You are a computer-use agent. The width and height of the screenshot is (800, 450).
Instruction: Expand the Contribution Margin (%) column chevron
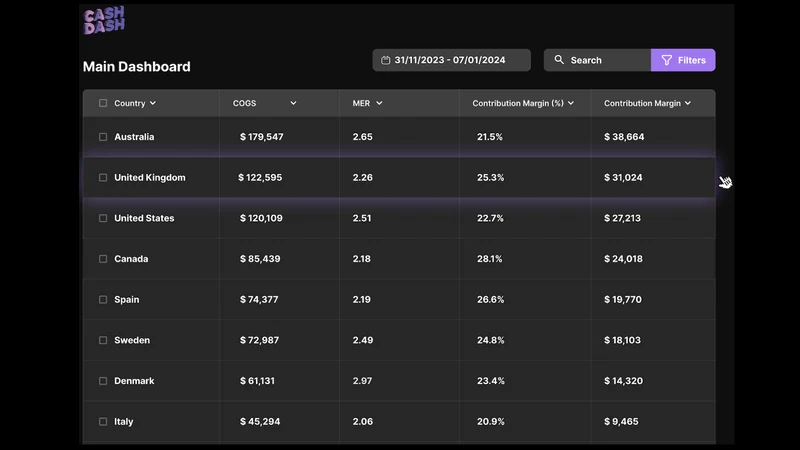571,103
